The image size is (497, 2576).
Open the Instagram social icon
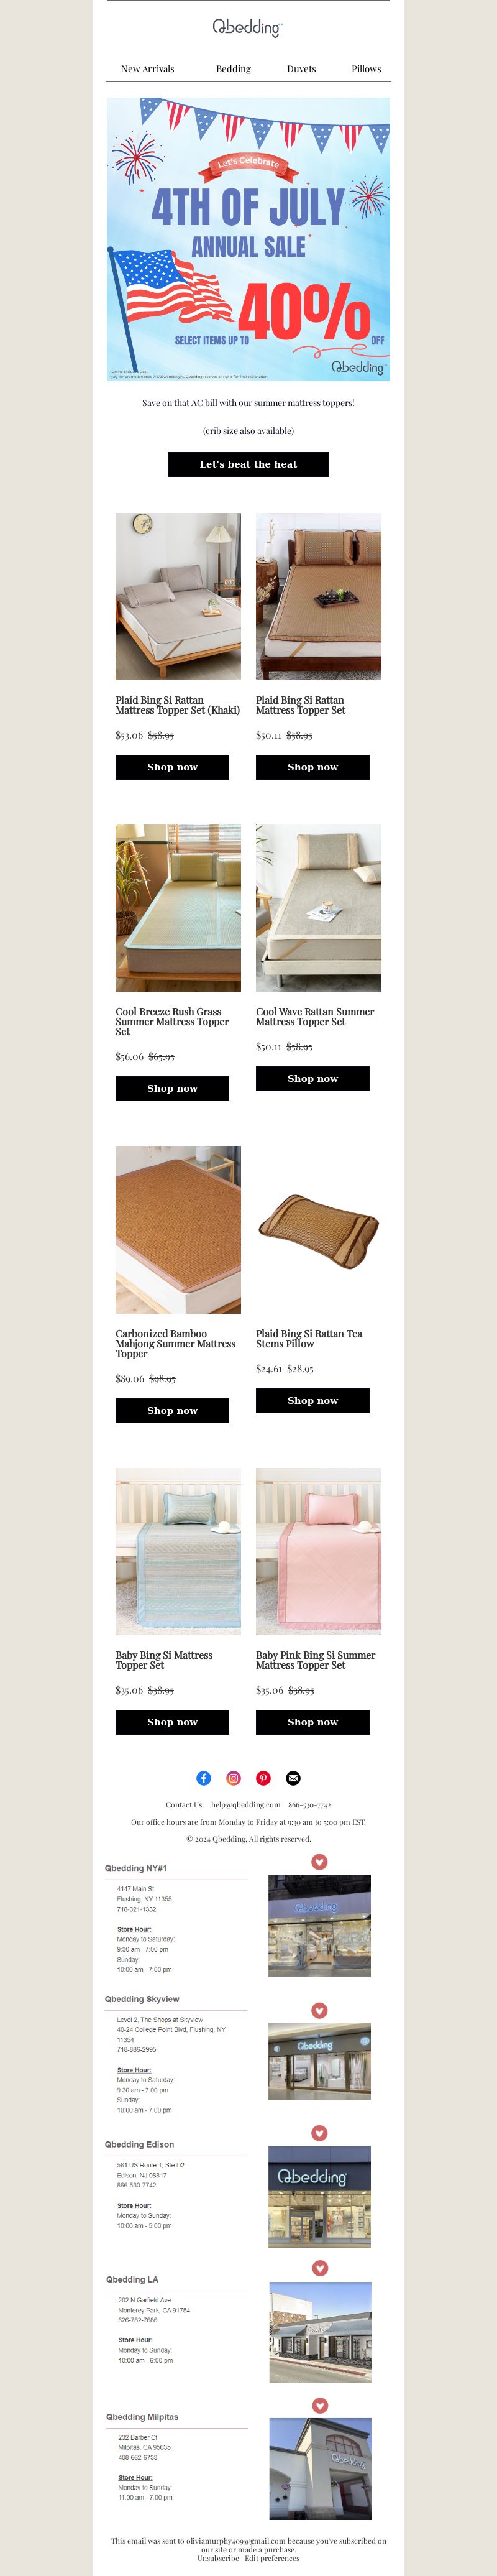pos(233,1778)
